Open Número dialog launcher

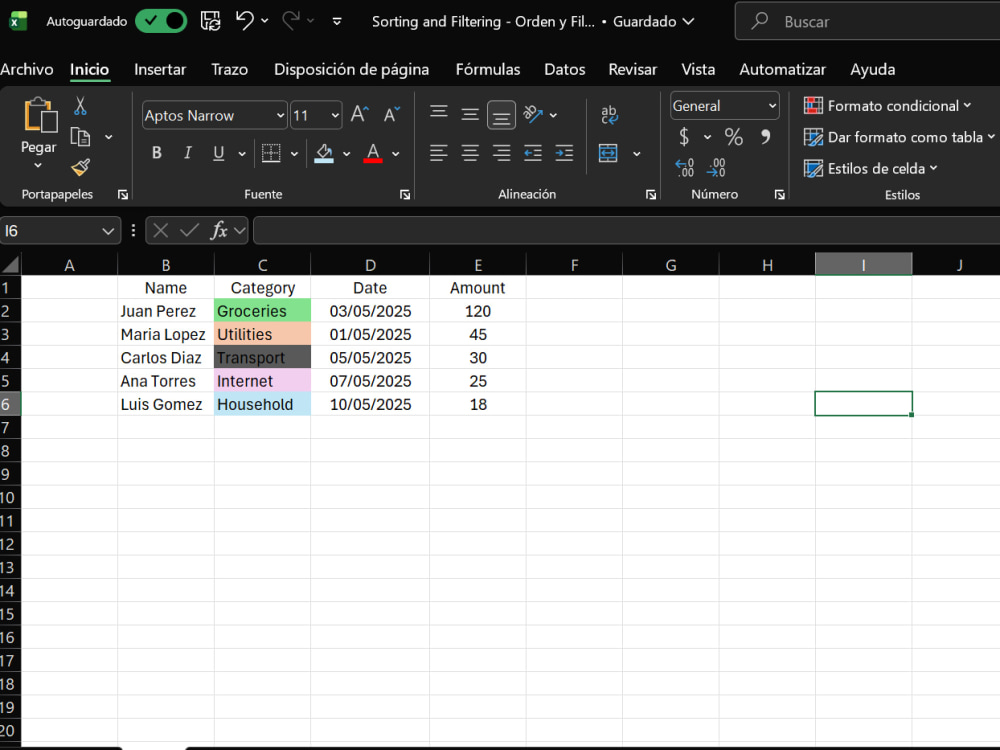(779, 195)
